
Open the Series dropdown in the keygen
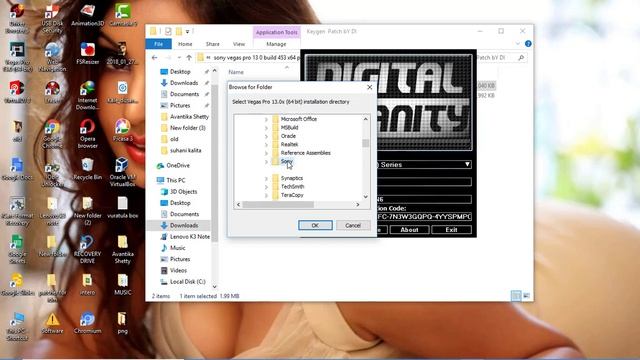[x=467, y=164]
